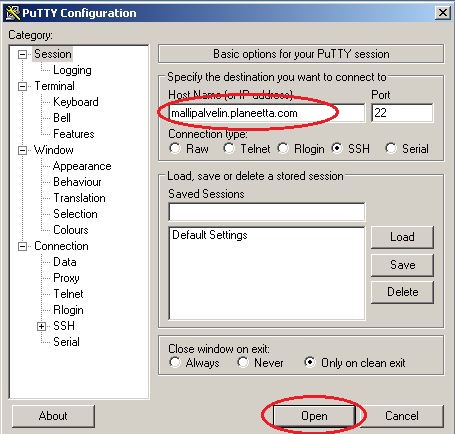The height and width of the screenshot is (434, 455).
Task: Open the Keyboard settings panel
Action: coord(76,102)
